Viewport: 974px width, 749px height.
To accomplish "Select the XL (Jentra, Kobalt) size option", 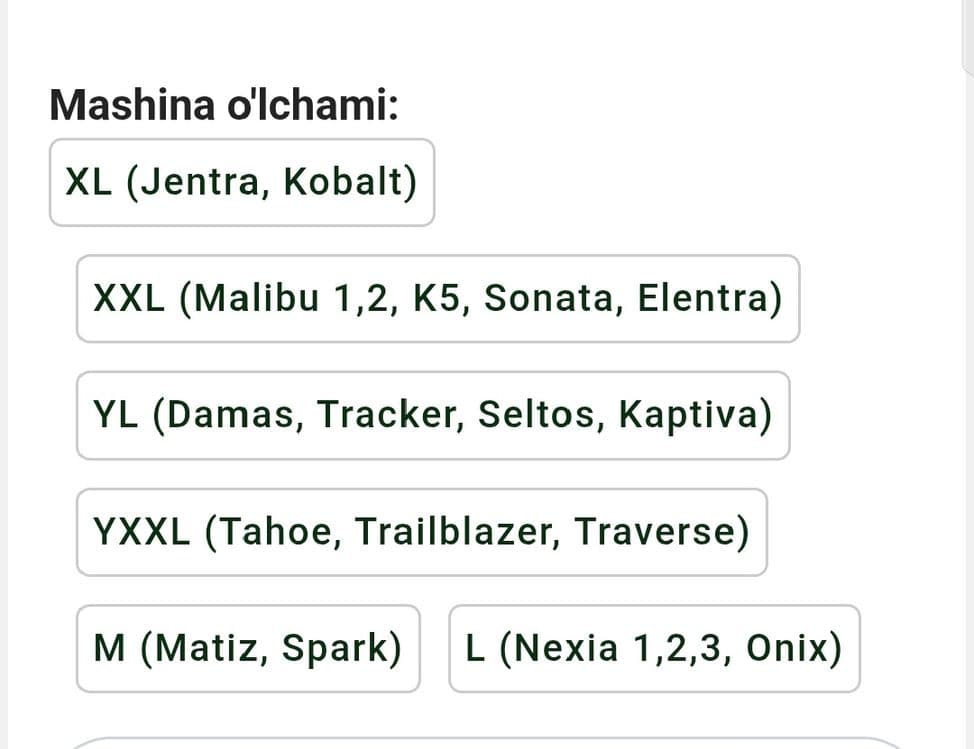I will 242,183.
